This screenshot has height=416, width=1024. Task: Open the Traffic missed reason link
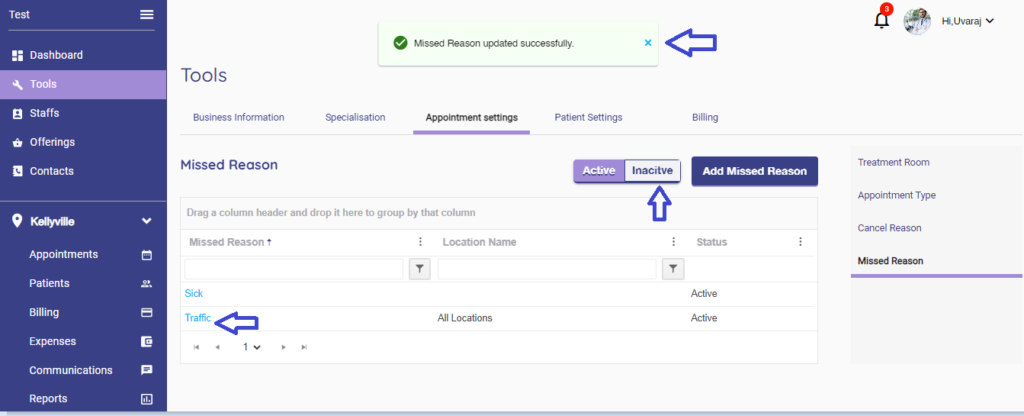pyautogui.click(x=197, y=318)
